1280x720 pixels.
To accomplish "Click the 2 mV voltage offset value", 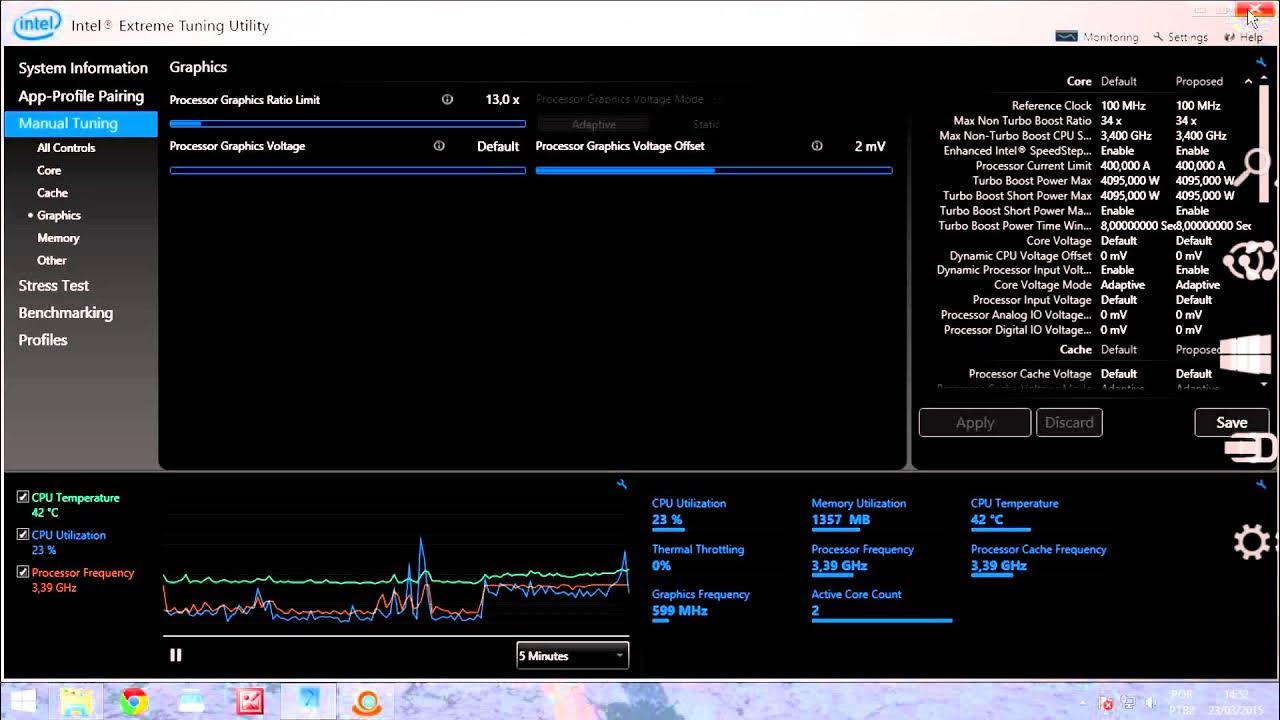I will click(x=870, y=146).
